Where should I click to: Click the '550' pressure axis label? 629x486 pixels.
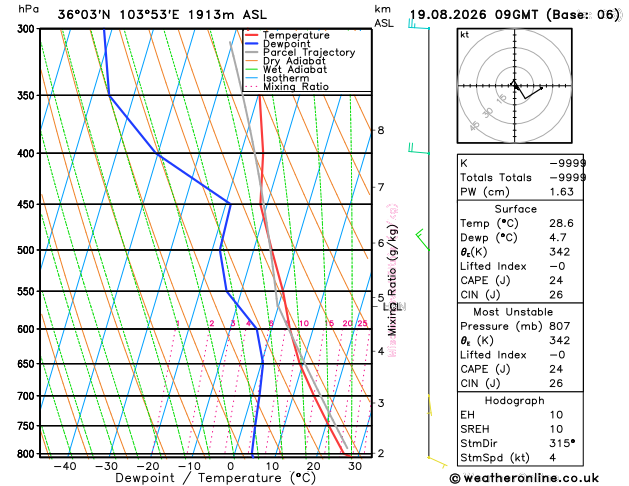pyautogui.click(x=28, y=292)
